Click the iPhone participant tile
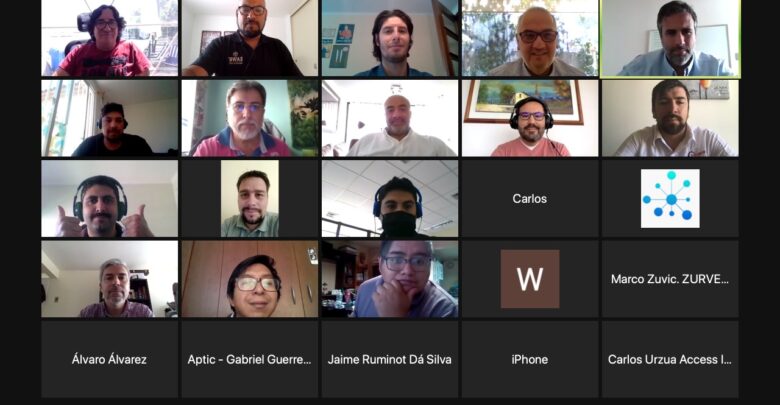The height and width of the screenshot is (405, 780). coord(530,359)
